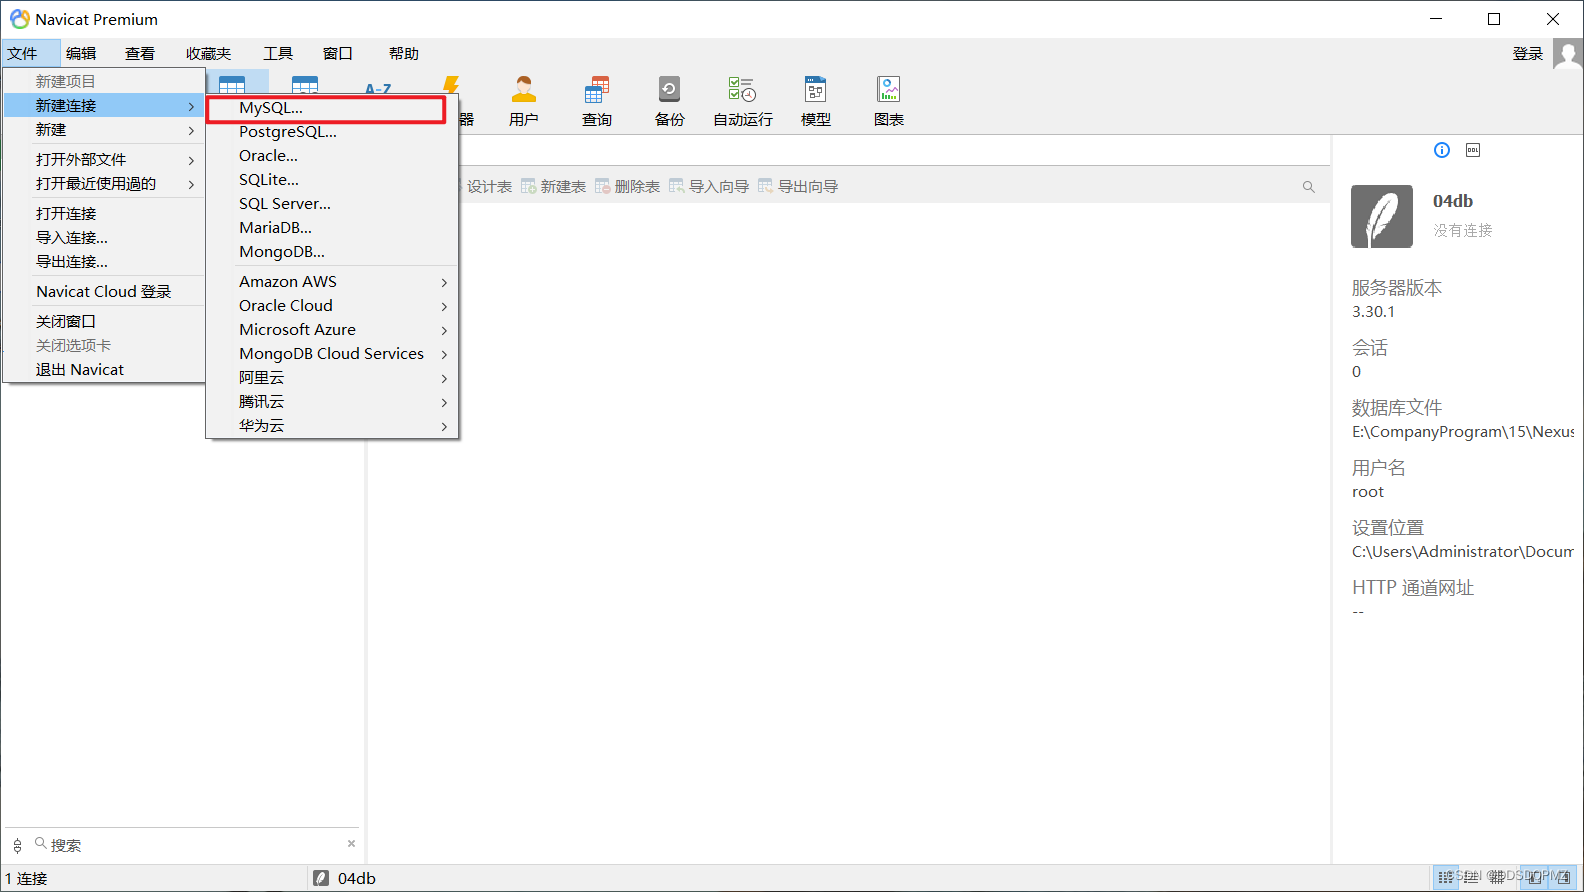1584x892 pixels.
Task: Show the general info panel icon
Action: [x=1442, y=150]
